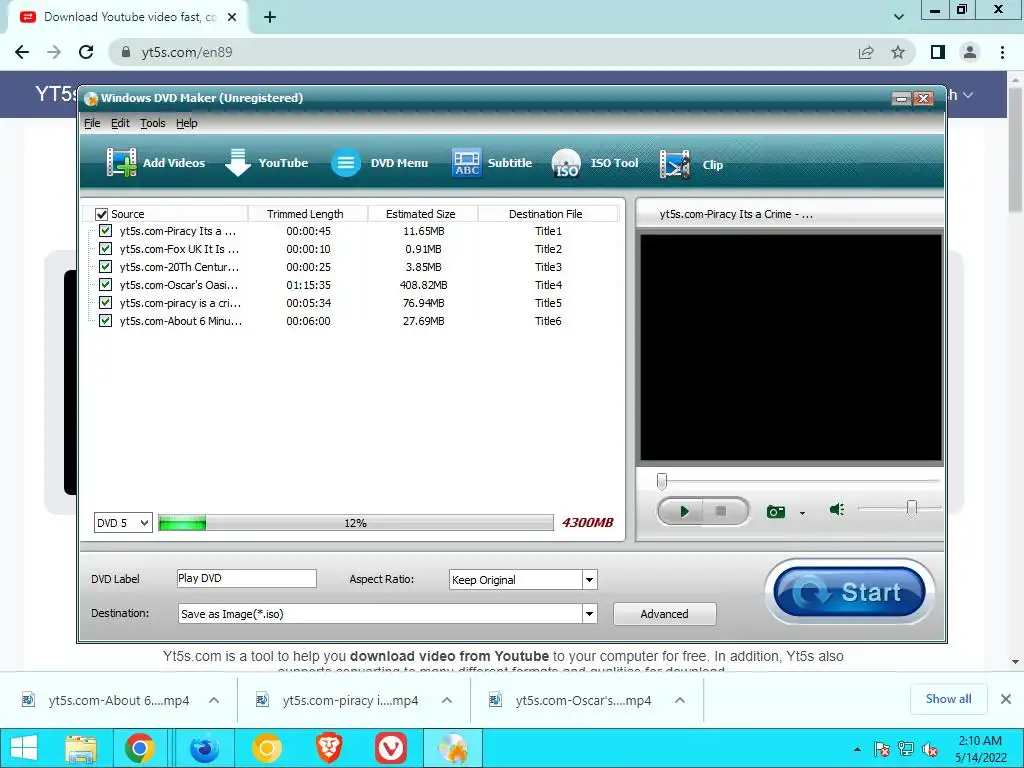Viewport: 1024px width, 768px height.
Task: Click the DVD Label input field
Action: tap(246, 579)
